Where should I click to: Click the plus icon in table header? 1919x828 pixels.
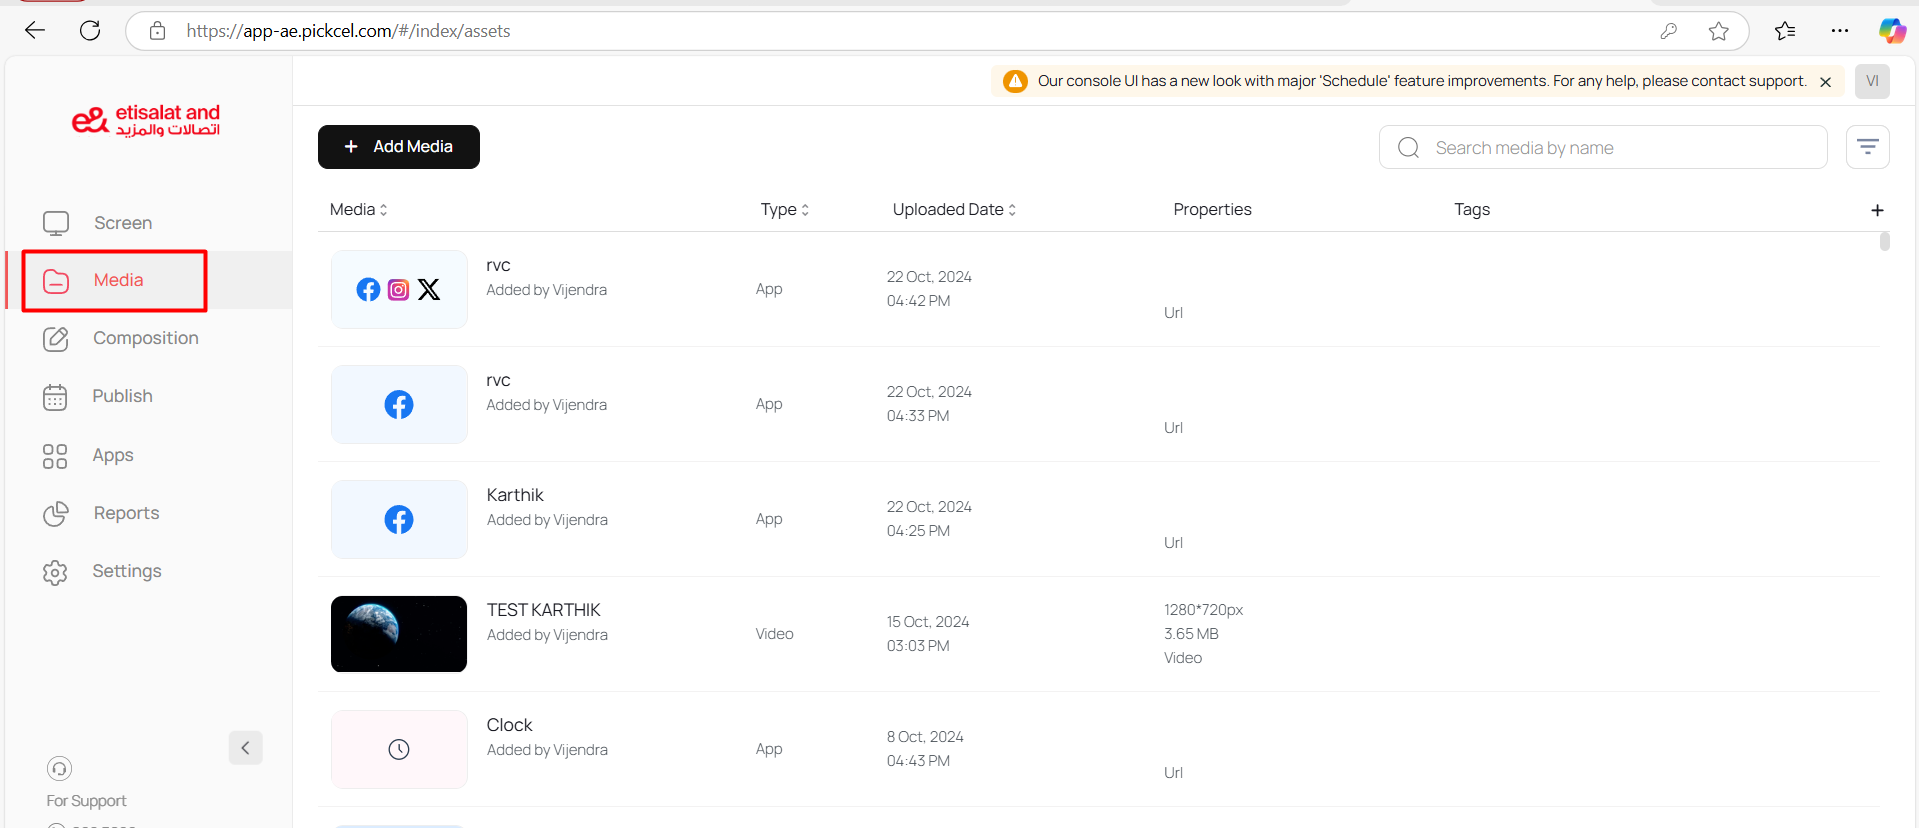tap(1877, 210)
